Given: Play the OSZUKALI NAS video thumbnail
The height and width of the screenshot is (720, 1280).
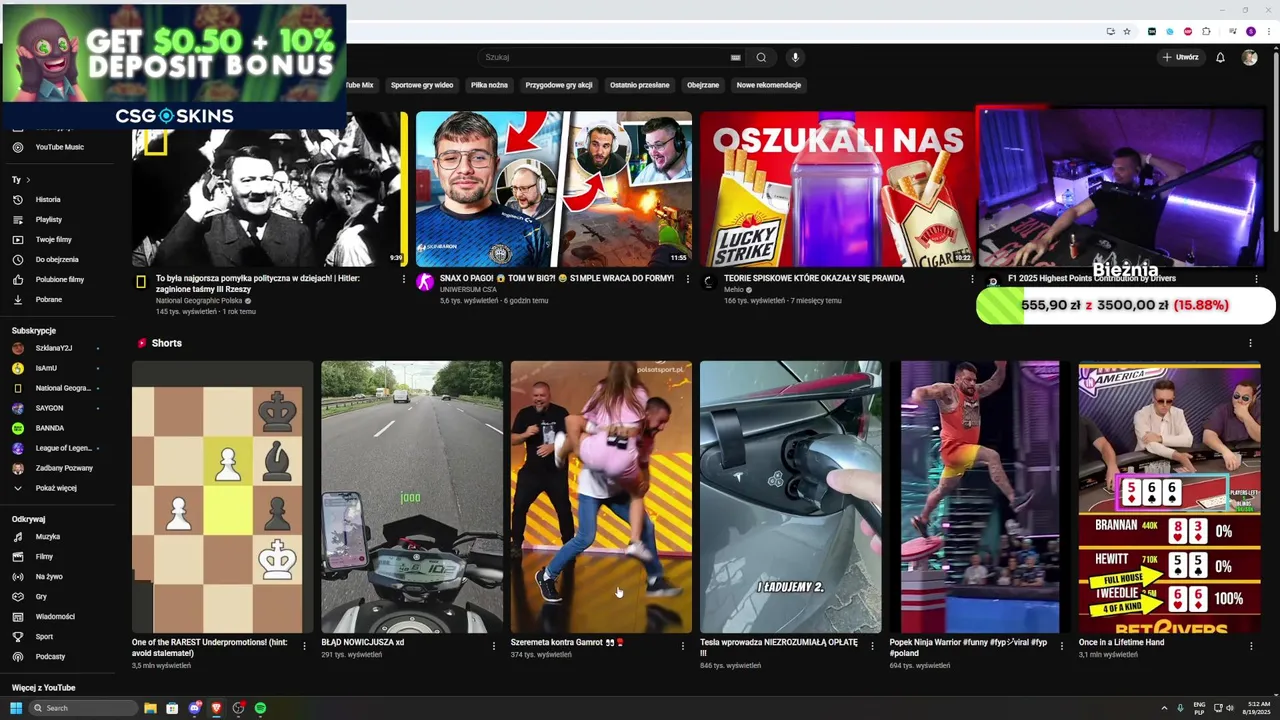Looking at the screenshot, I should pyautogui.click(x=837, y=189).
